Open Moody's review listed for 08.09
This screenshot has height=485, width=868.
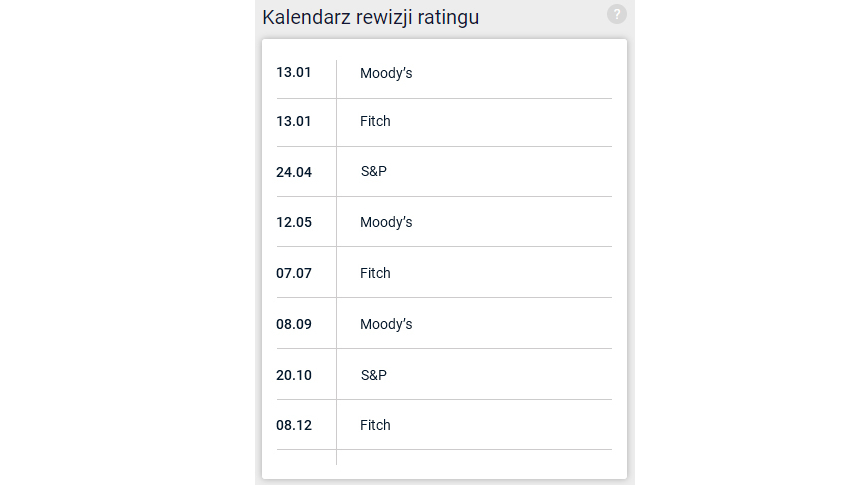pyautogui.click(x=386, y=324)
